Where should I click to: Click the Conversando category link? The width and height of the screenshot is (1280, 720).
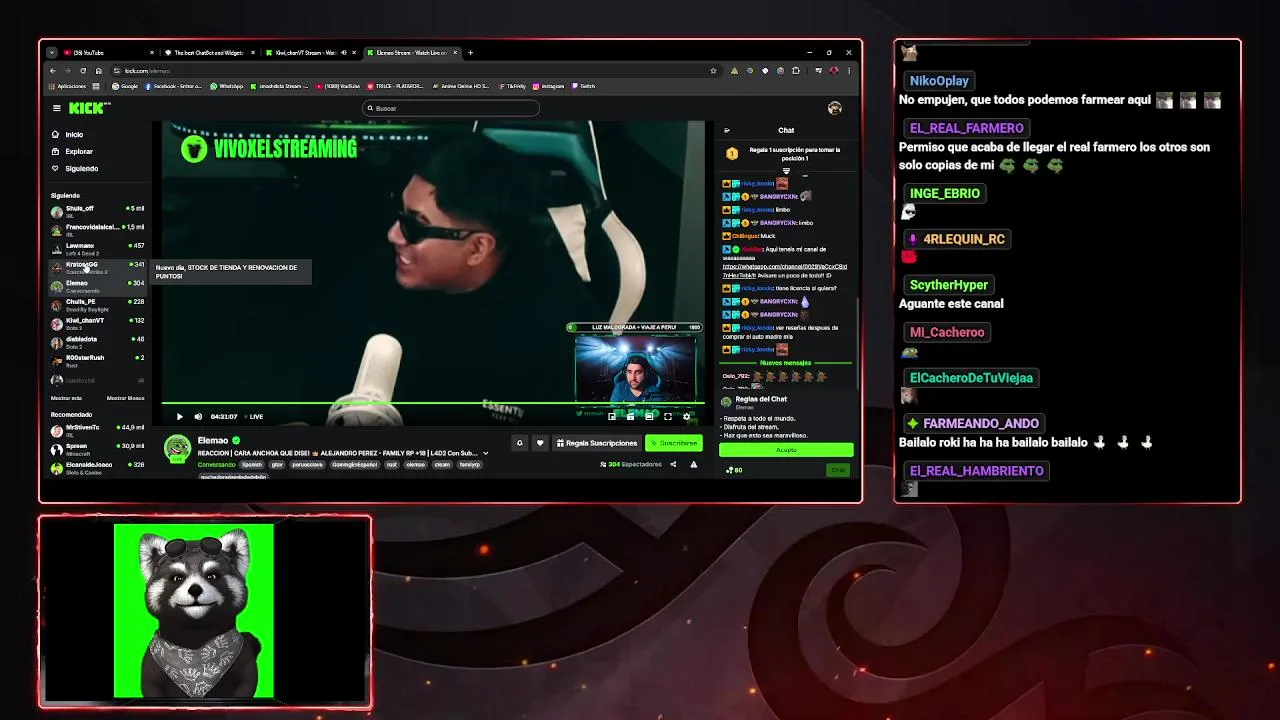[216, 464]
